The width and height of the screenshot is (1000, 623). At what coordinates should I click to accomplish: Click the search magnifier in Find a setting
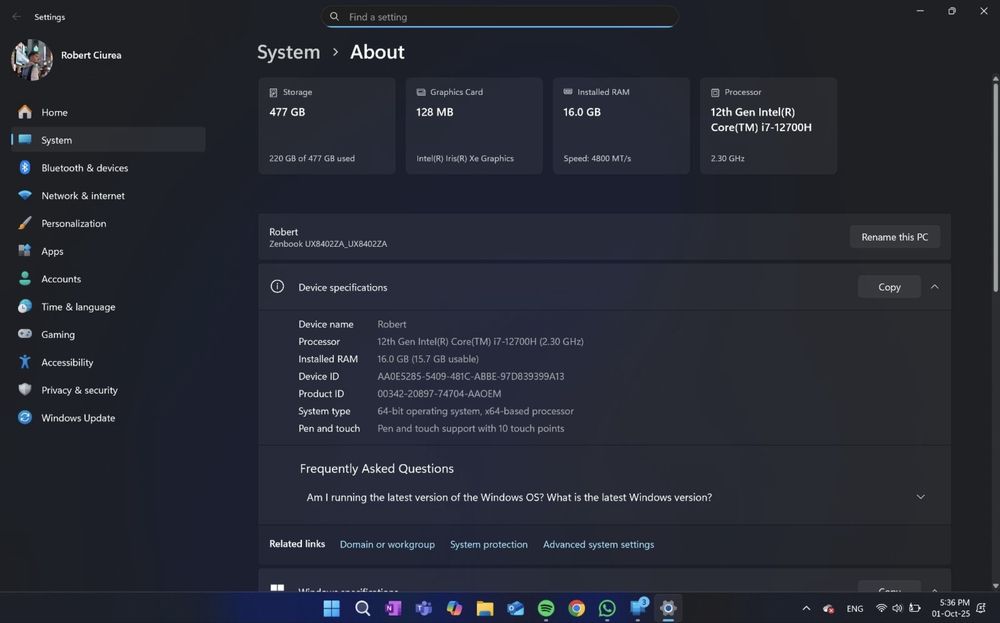point(334,17)
